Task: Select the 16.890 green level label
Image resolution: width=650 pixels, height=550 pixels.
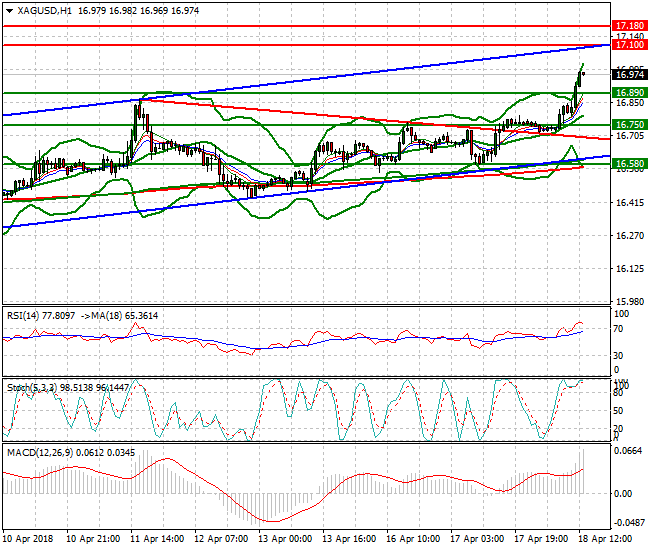Action: [x=629, y=93]
